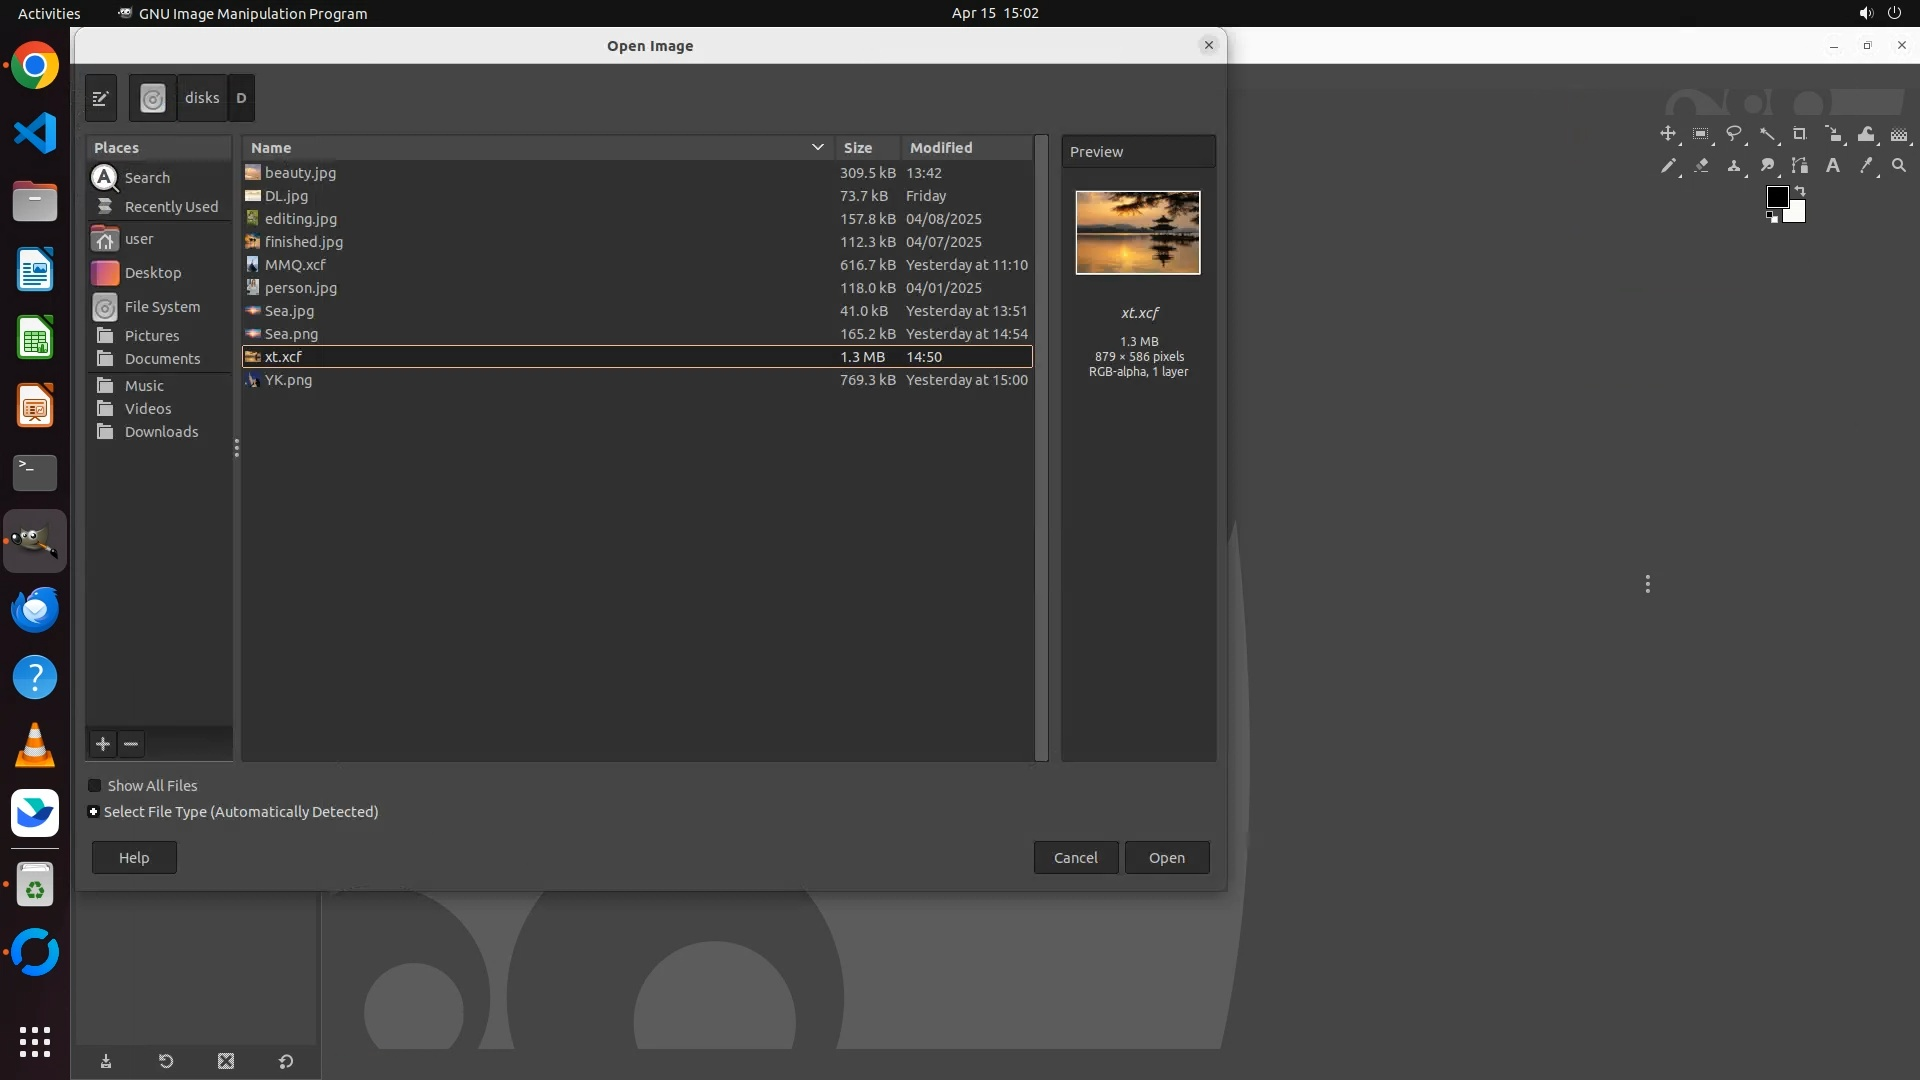Select the Eraser tool
The image size is (1920, 1080).
[x=1701, y=166]
